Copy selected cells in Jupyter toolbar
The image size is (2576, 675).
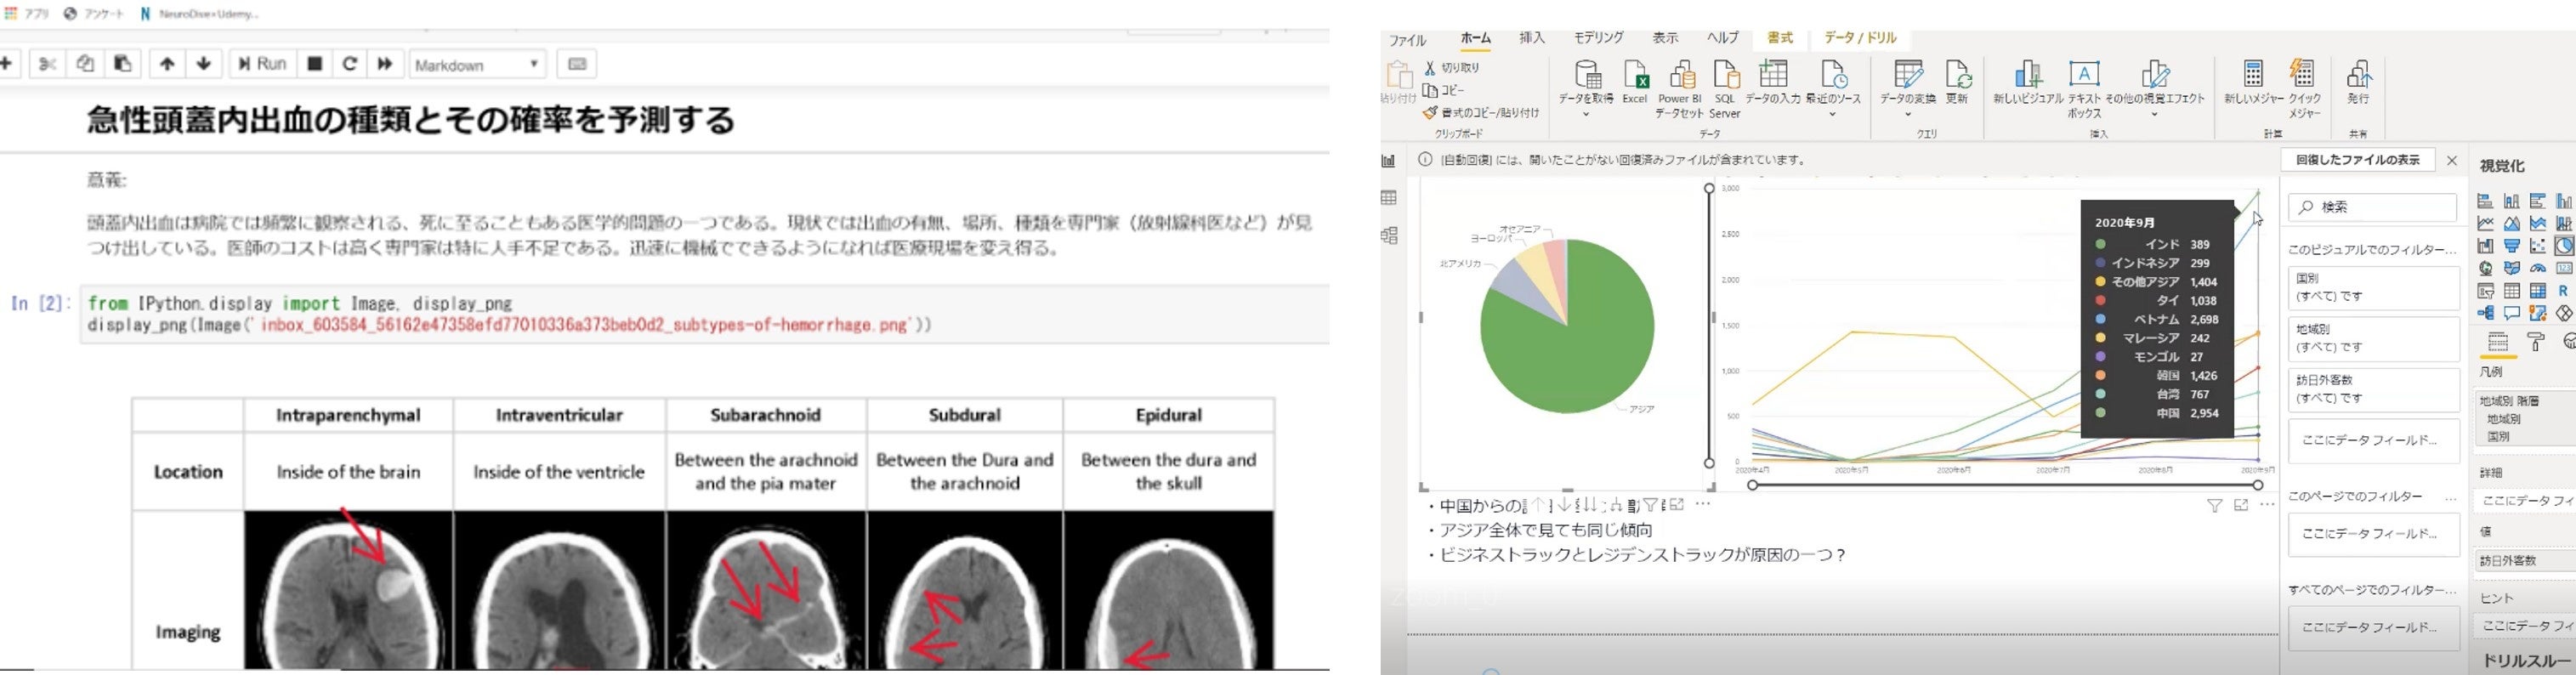[85, 64]
